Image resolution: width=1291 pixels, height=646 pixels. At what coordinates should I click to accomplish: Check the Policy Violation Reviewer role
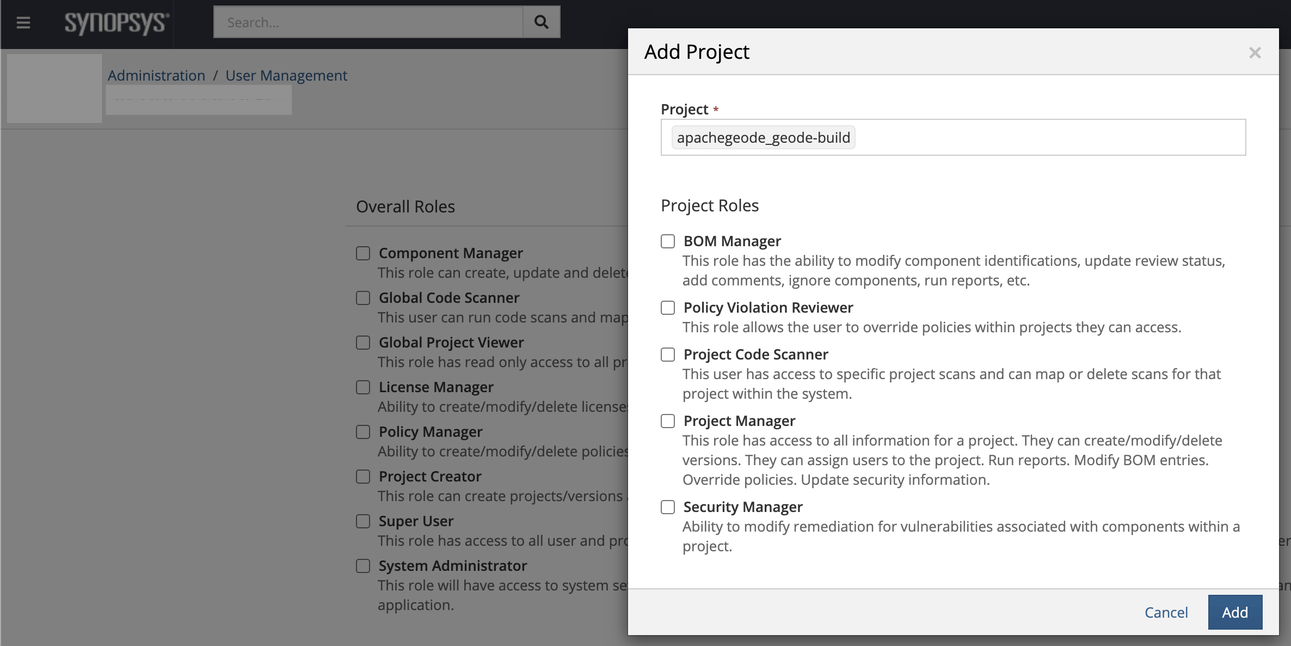[668, 308]
